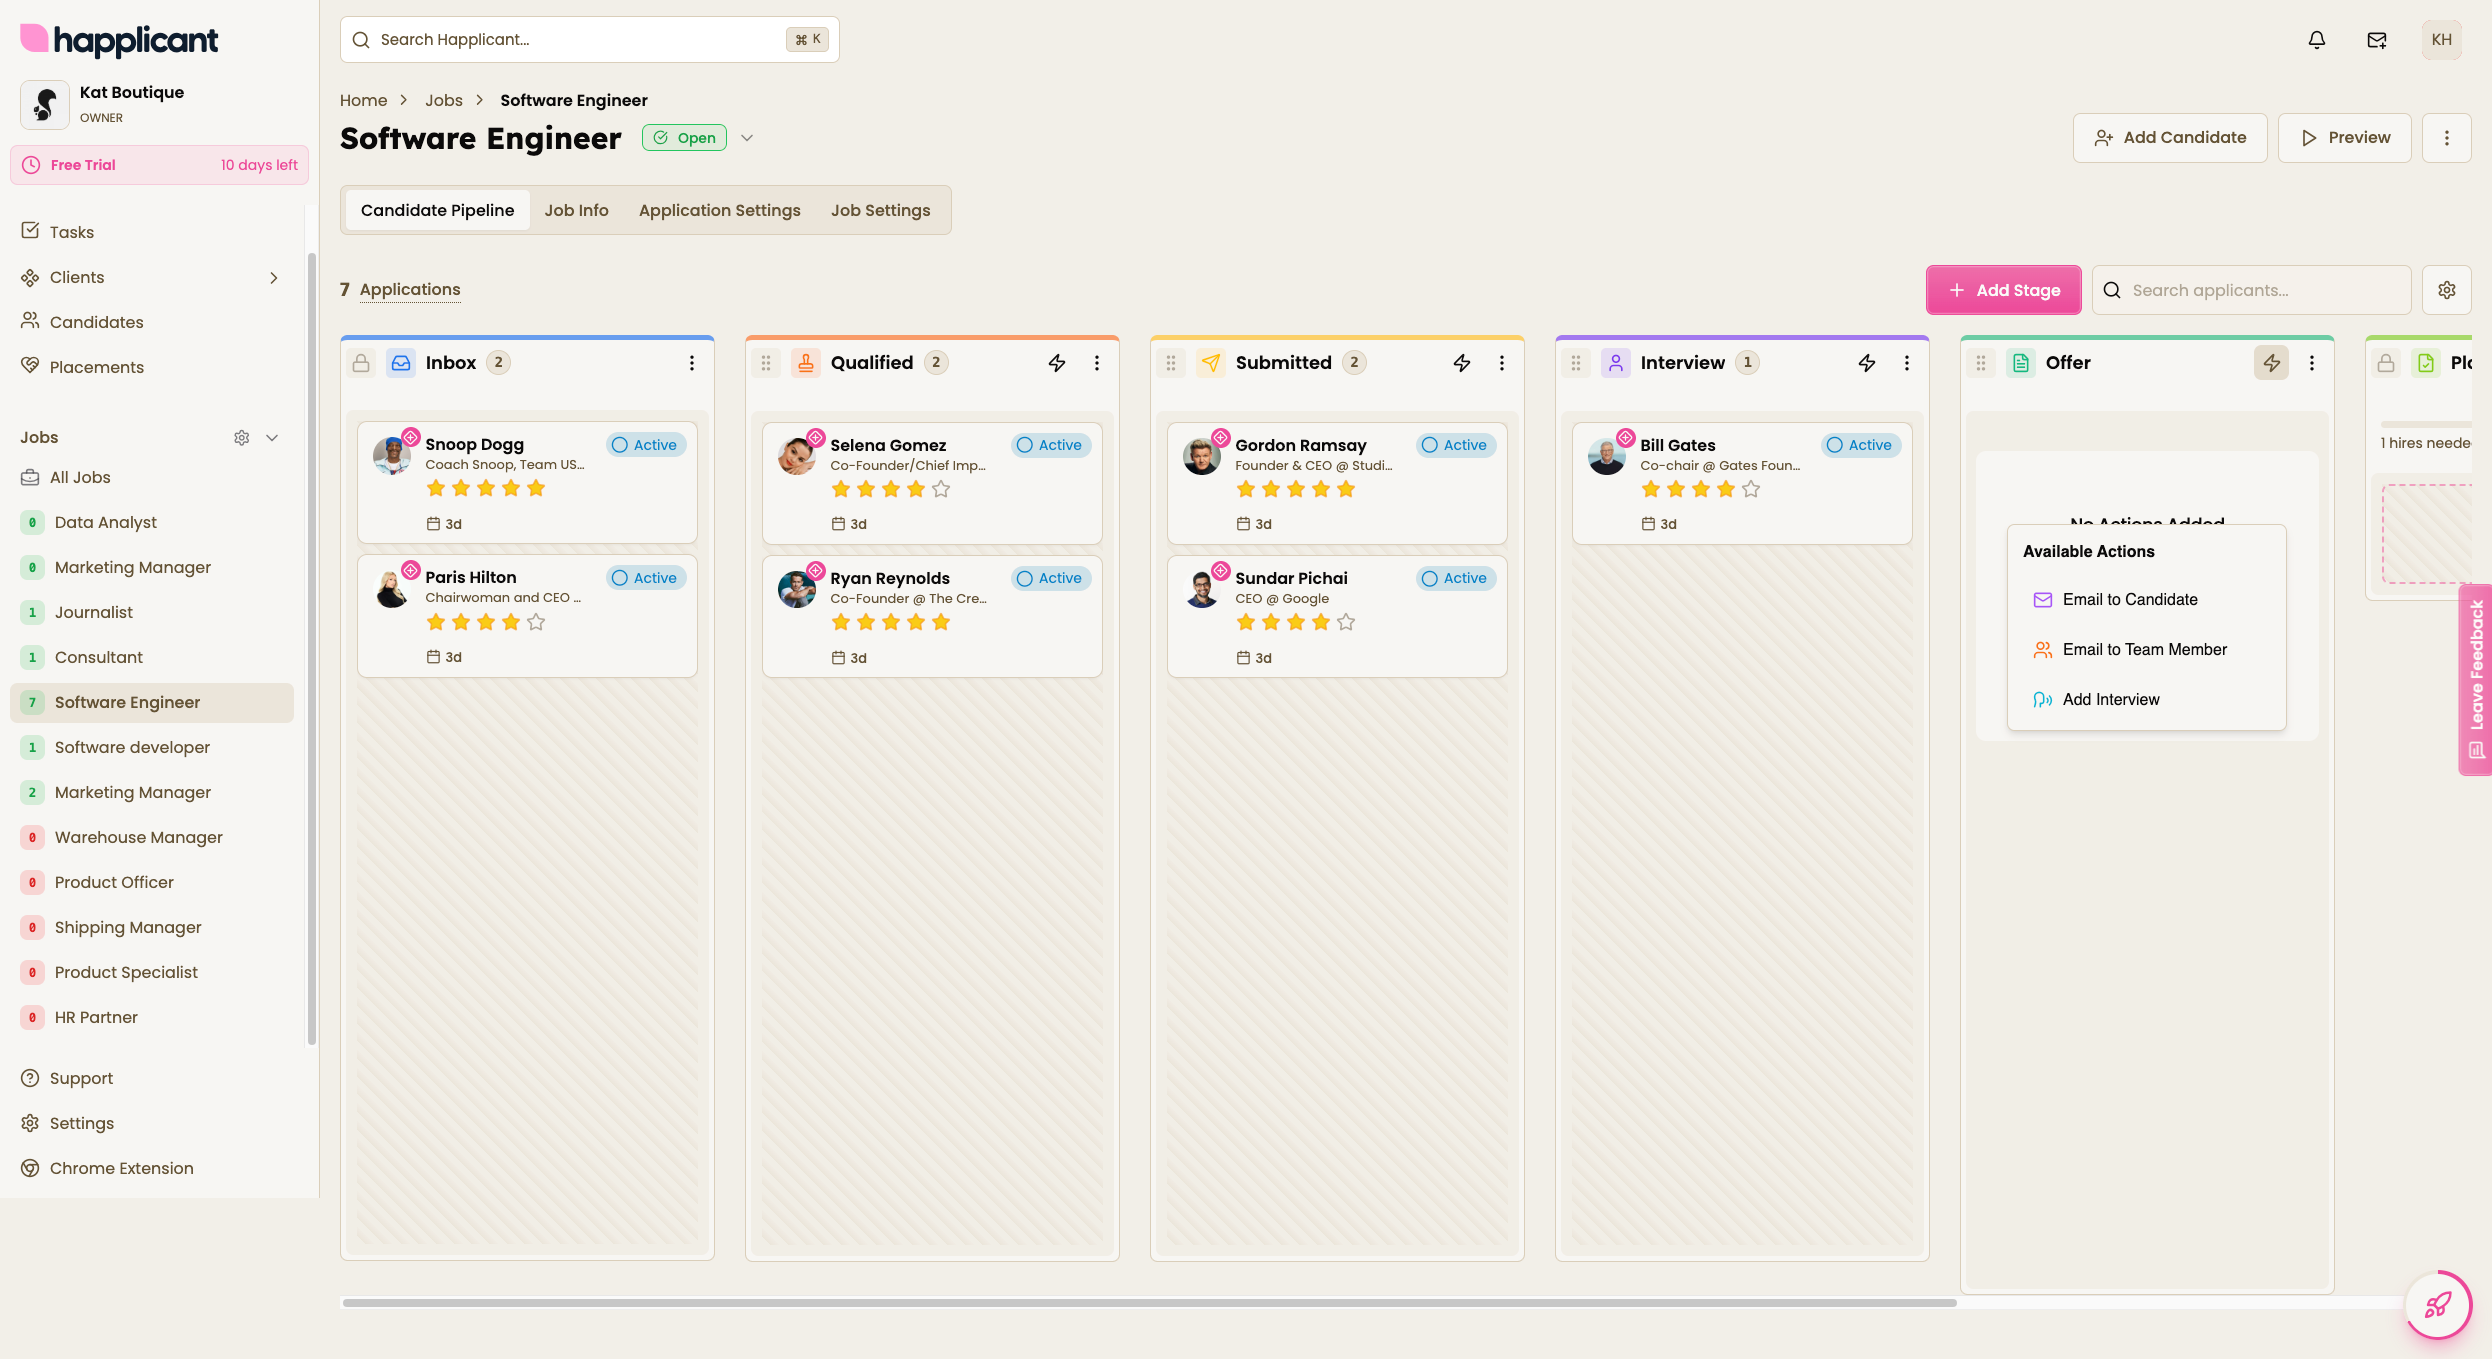Open pipeline settings gear beside applicant search
The height and width of the screenshot is (1359, 2492).
point(2447,289)
